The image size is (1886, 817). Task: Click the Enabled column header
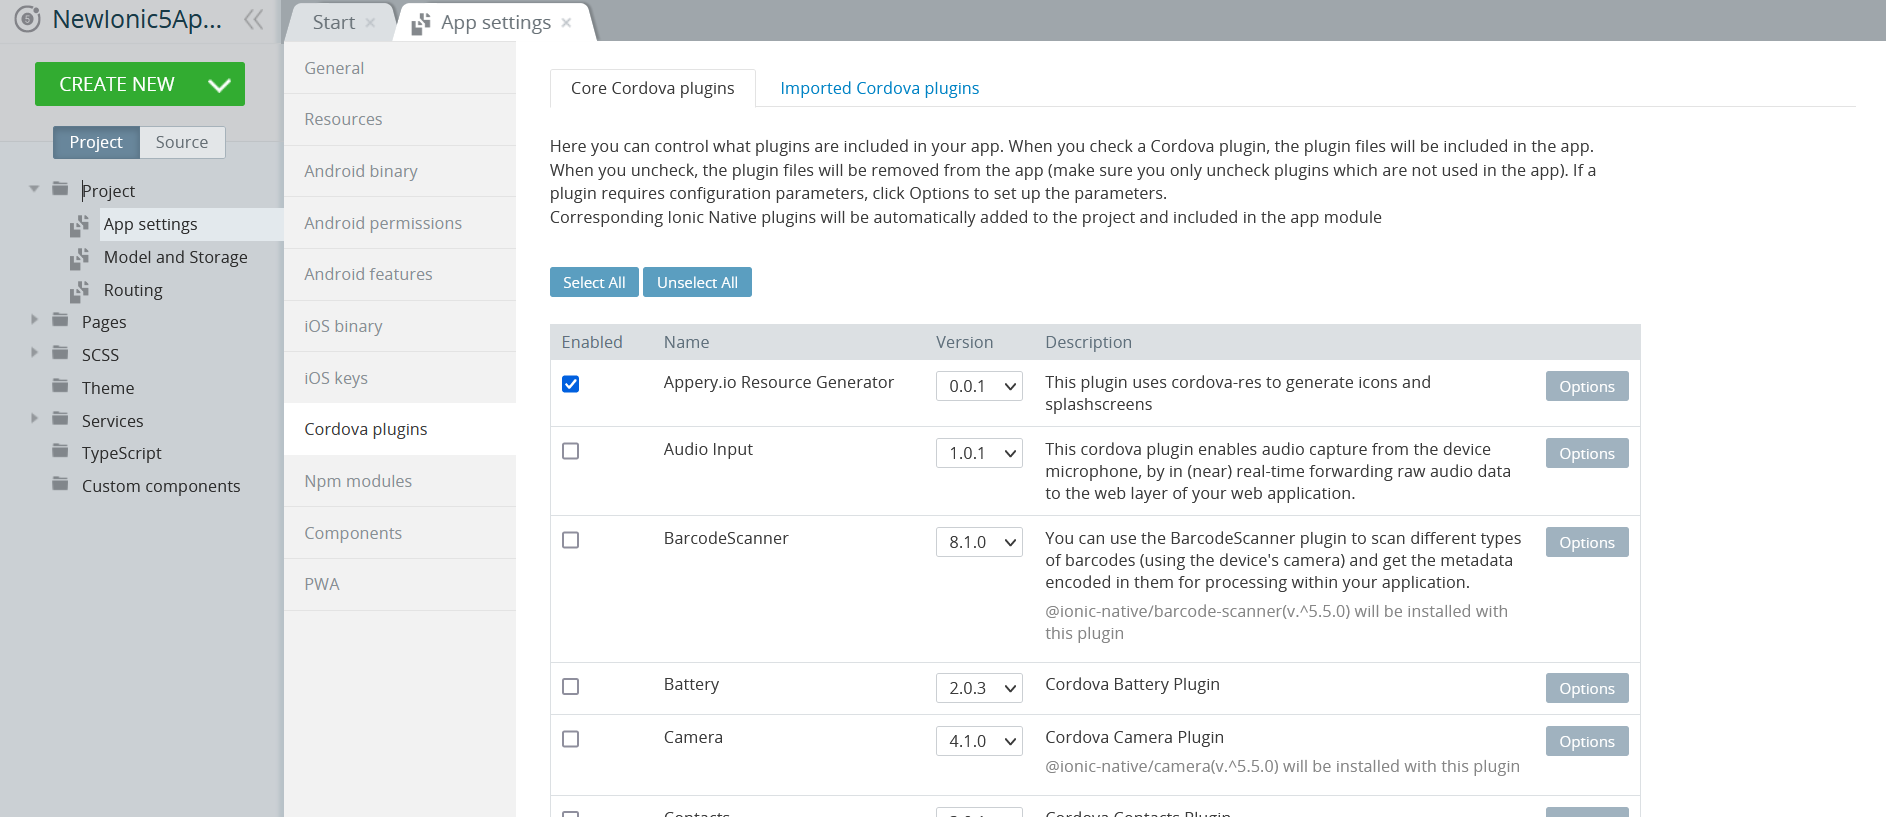[x=592, y=342]
